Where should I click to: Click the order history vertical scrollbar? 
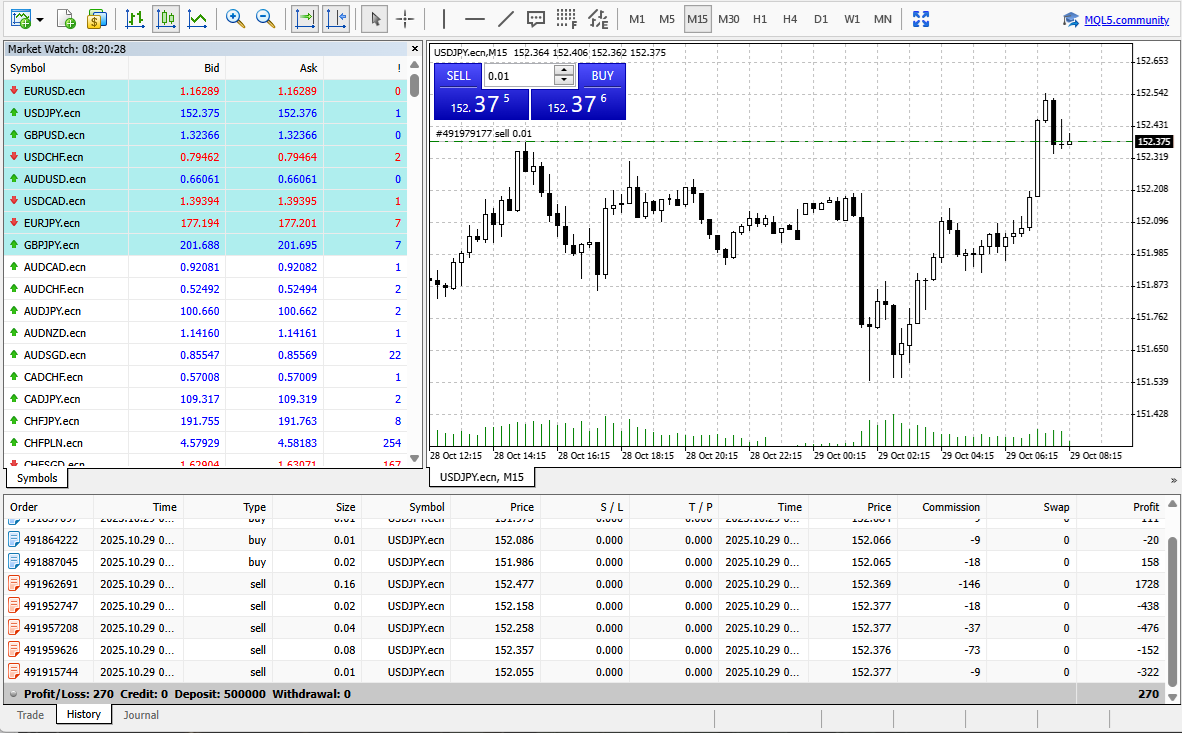pos(1174,600)
